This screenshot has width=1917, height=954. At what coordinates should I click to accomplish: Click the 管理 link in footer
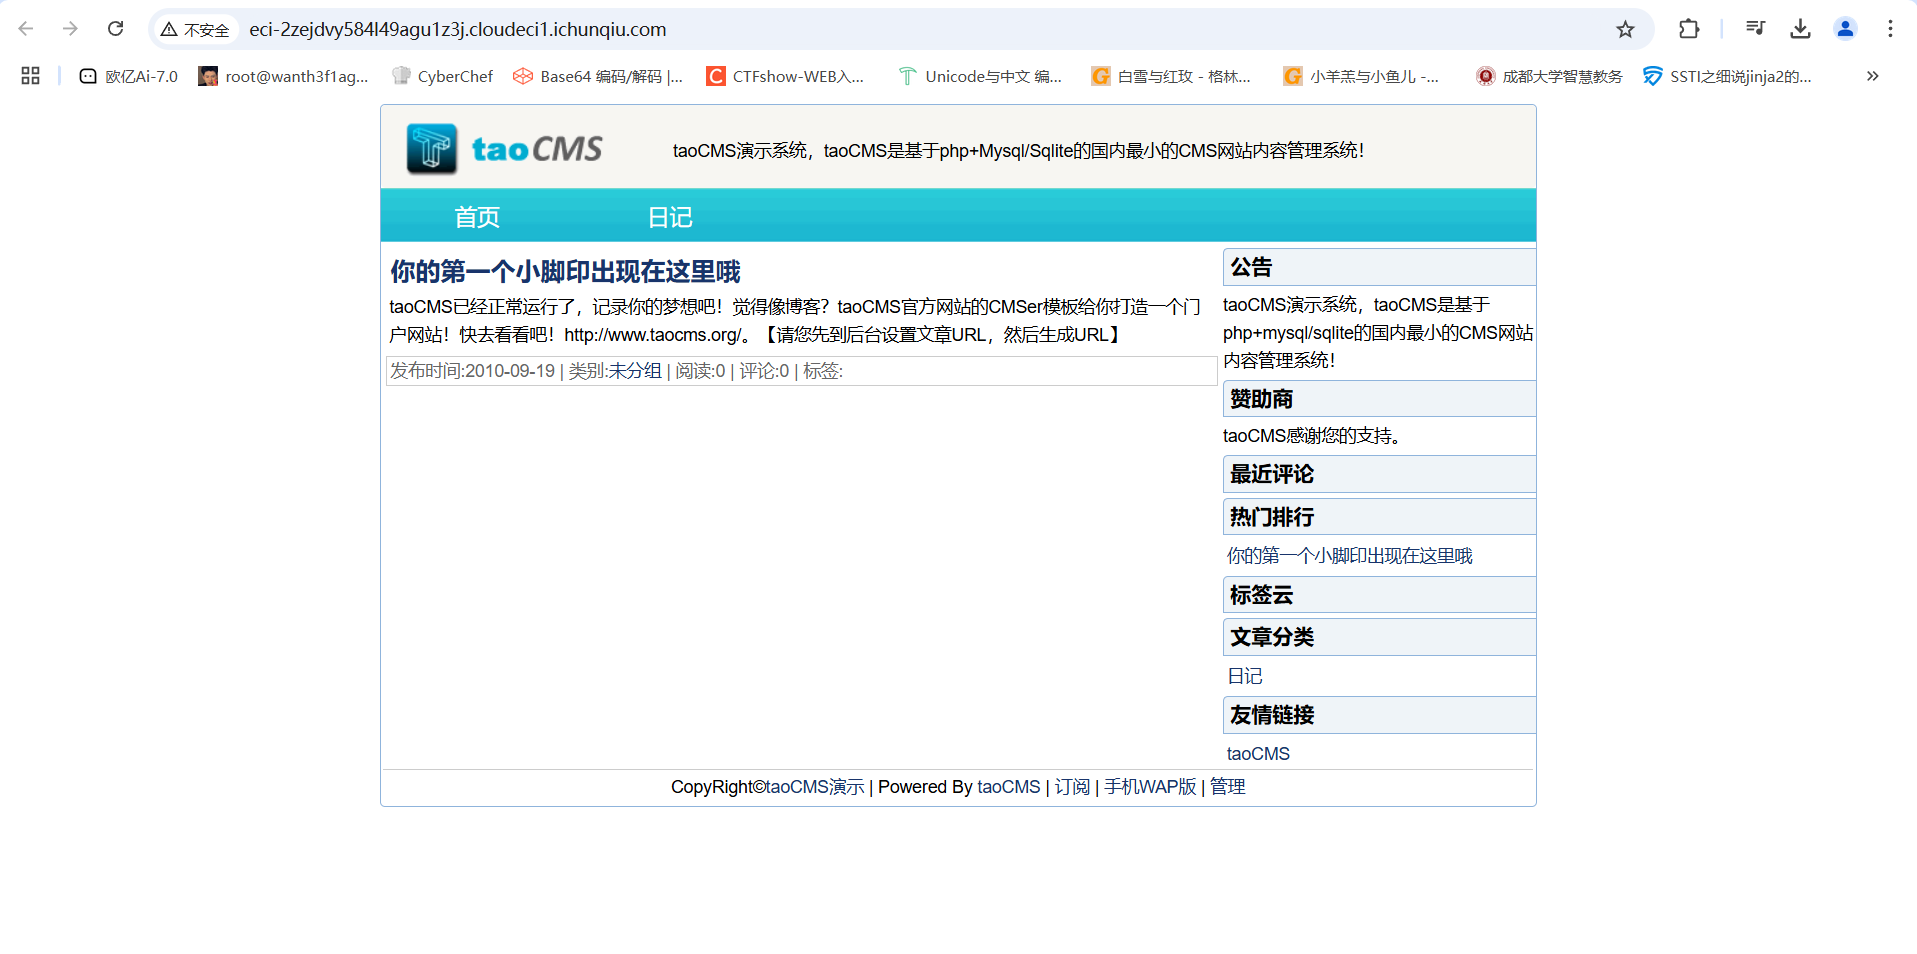coord(1227,787)
